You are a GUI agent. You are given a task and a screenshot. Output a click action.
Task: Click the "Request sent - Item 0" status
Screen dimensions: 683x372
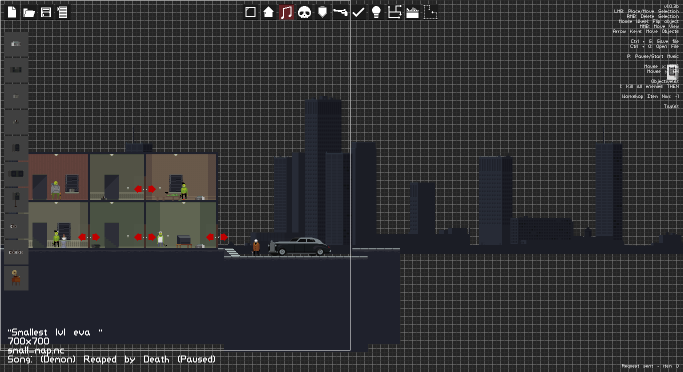650,366
